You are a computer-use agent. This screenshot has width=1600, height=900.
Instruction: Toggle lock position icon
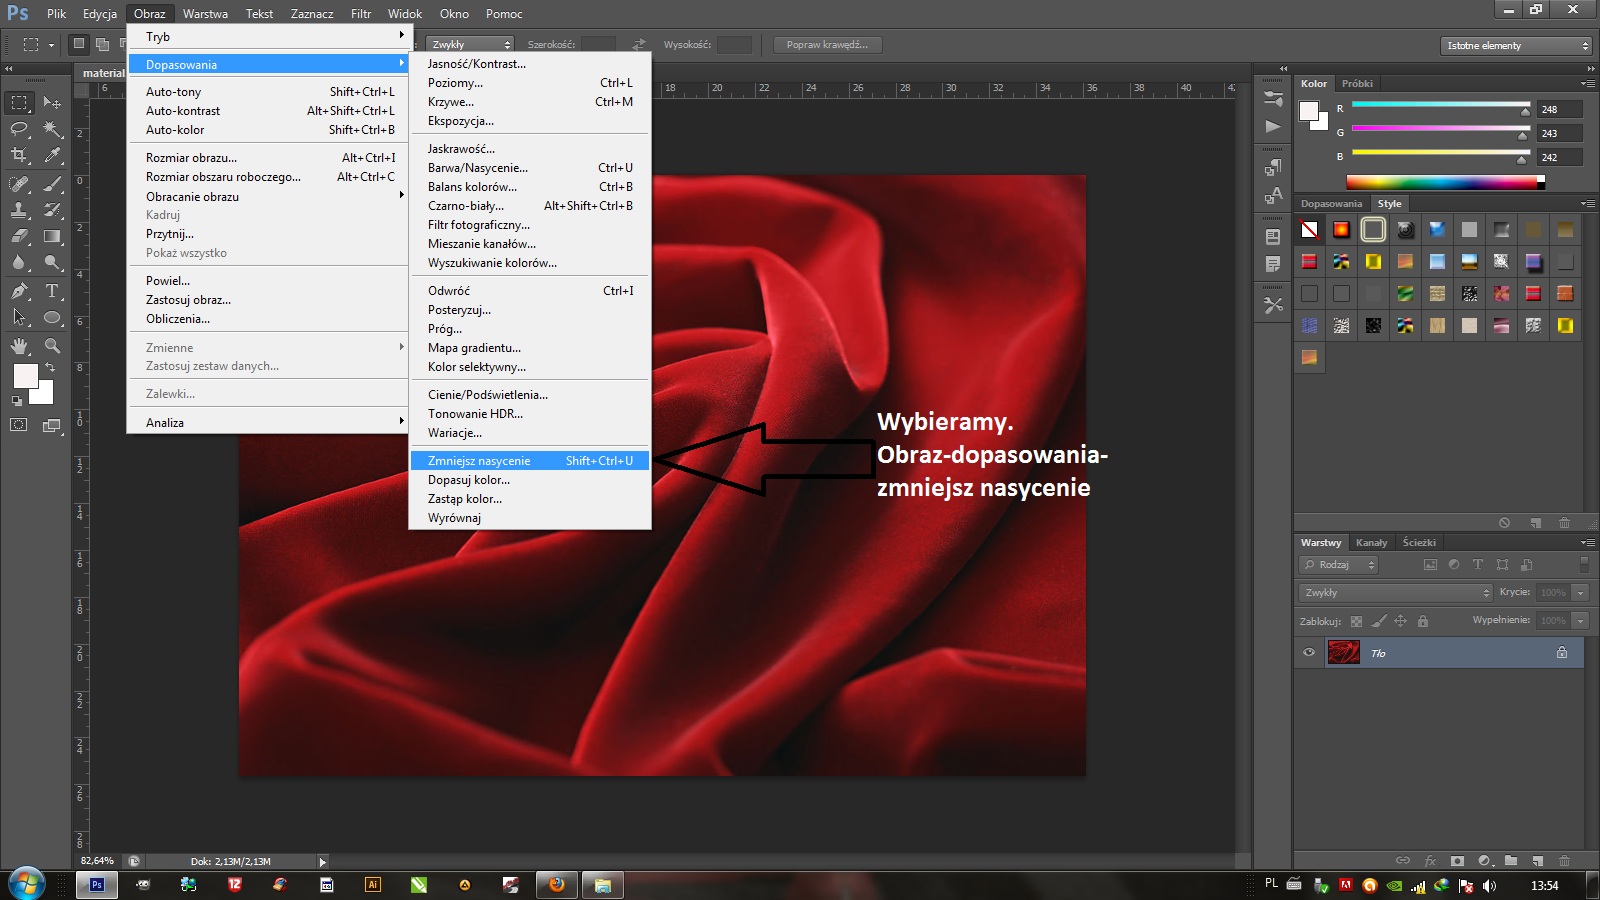click(1400, 621)
